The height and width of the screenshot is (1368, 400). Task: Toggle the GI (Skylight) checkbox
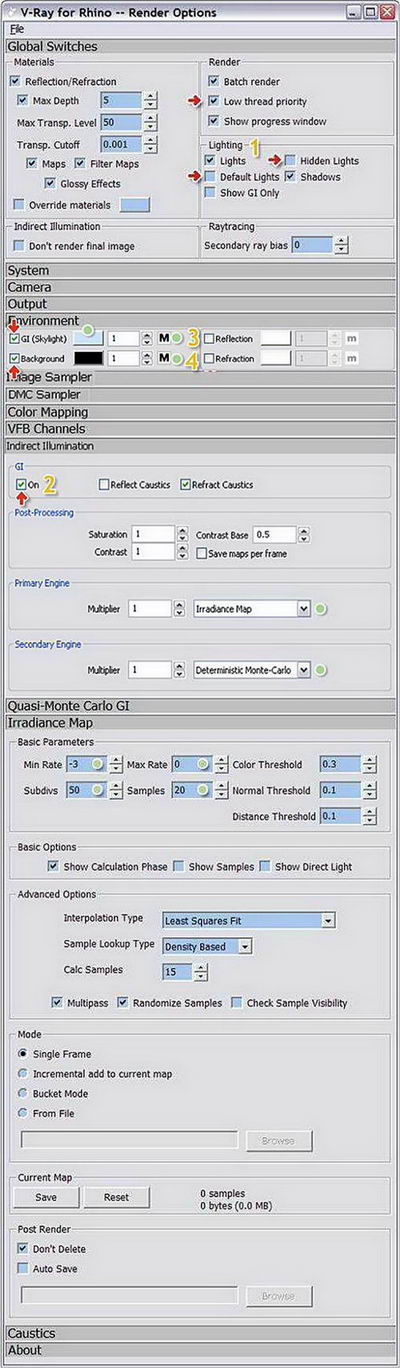(x=13, y=338)
